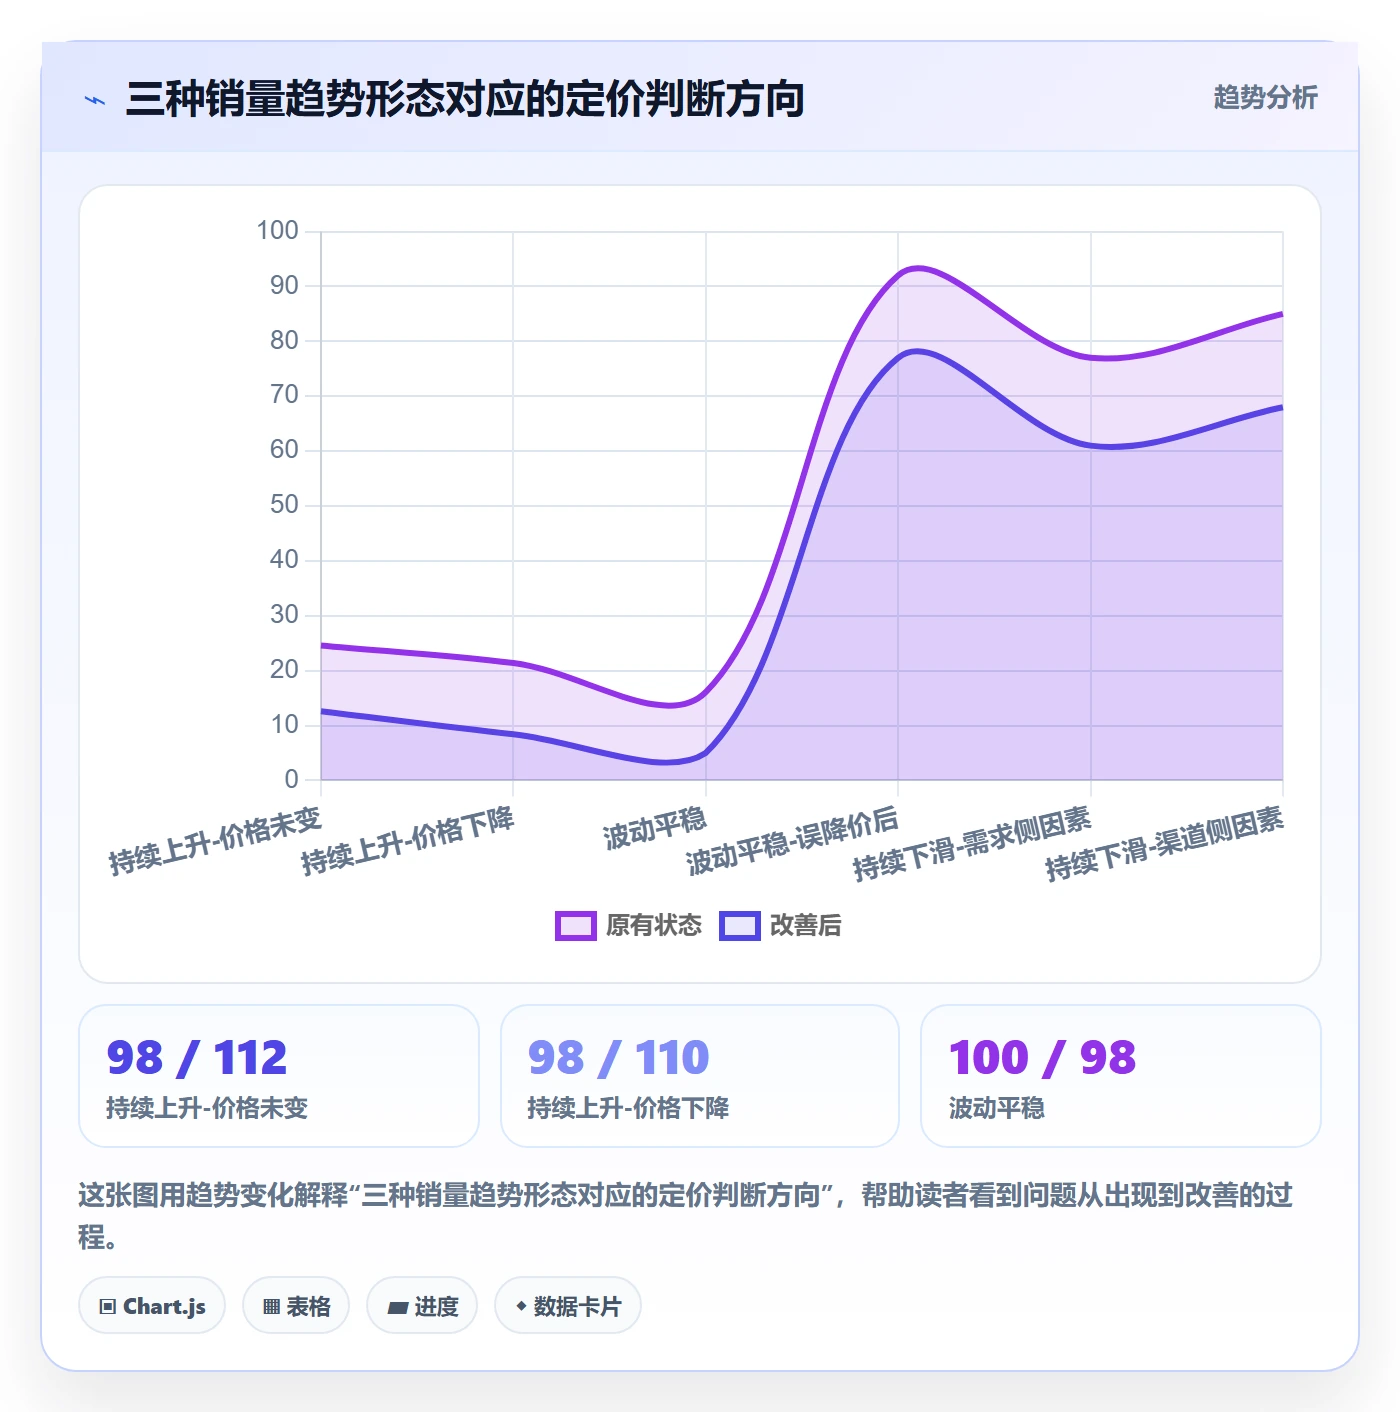Toggle the 原有状态 legend swatch
The height and width of the screenshot is (1412, 1400).
(575, 926)
